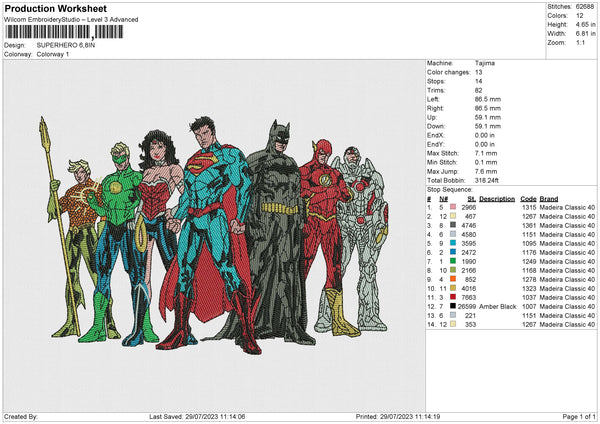
Task: Click the Zoom value '1:1'
Action: [x=580, y=42]
